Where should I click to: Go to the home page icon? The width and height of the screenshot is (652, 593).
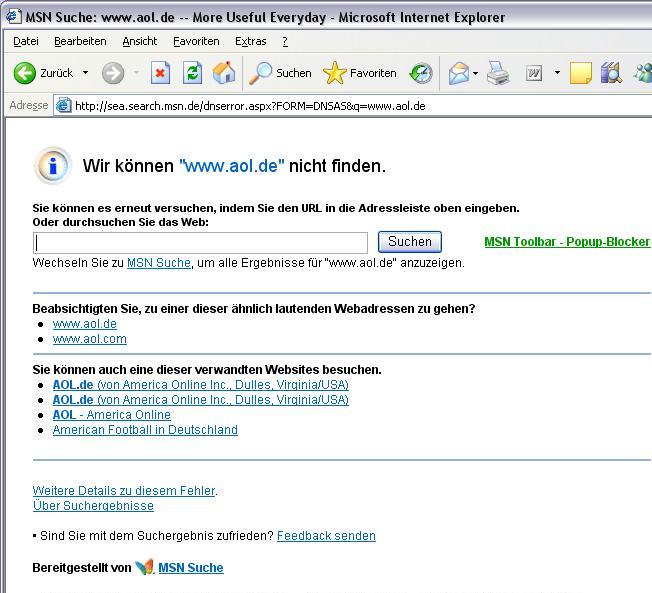(x=224, y=73)
